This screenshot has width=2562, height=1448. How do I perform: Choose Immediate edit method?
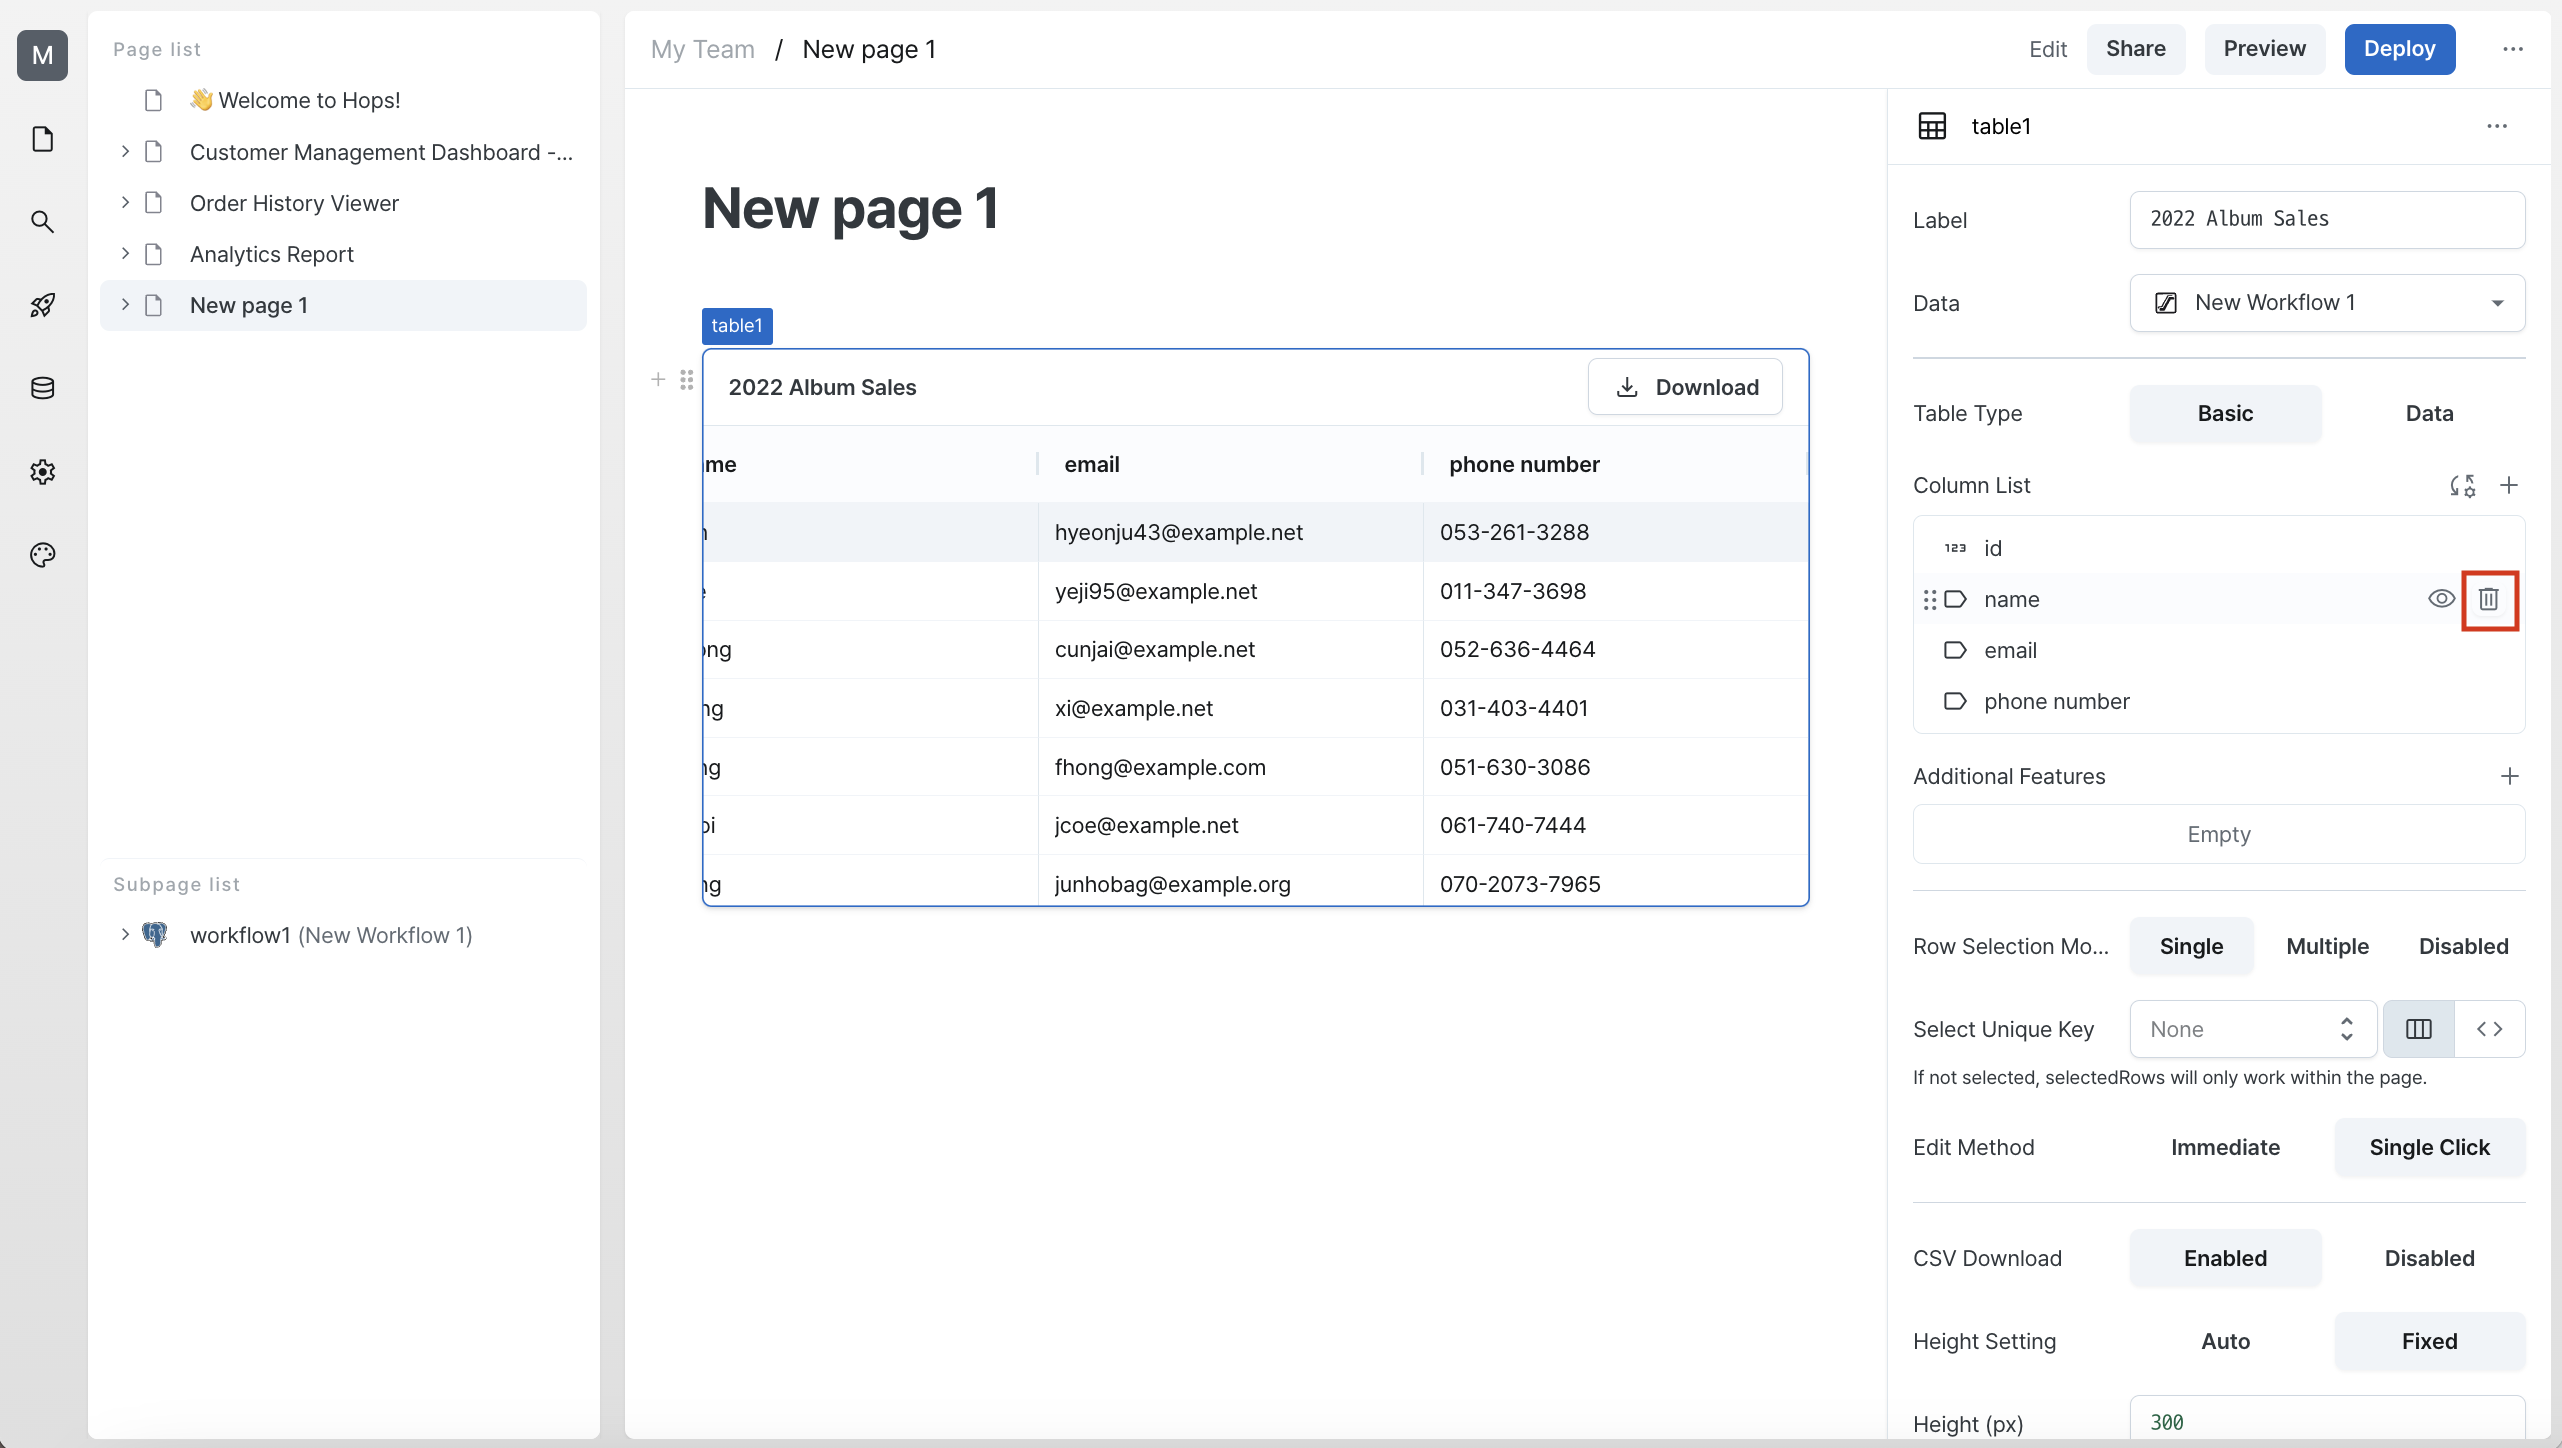click(2225, 1147)
